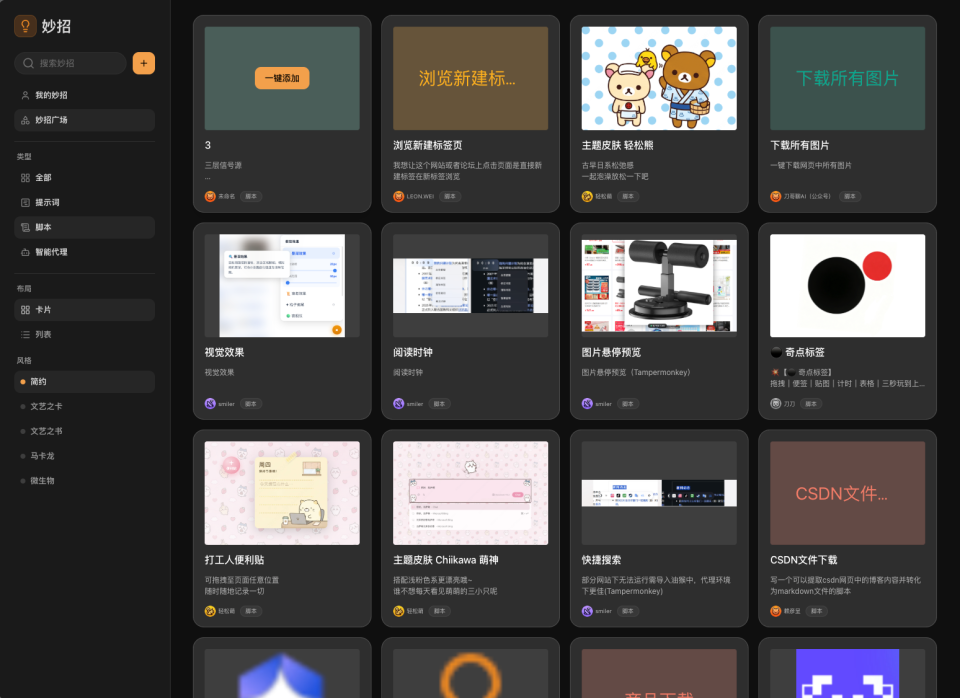This screenshot has width=960, height=698.
Task: Click the 主题皮肤 轻松熊 card title
Action: 617,145
